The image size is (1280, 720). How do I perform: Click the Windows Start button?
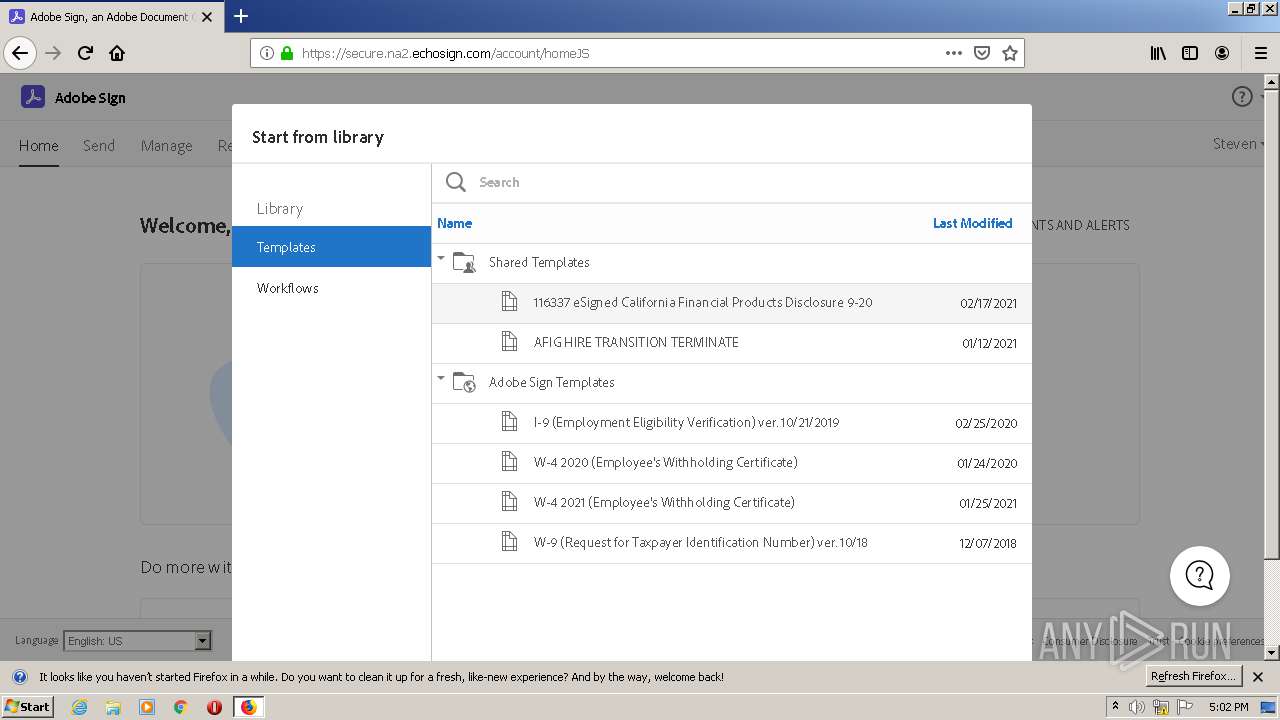pyautogui.click(x=28, y=706)
